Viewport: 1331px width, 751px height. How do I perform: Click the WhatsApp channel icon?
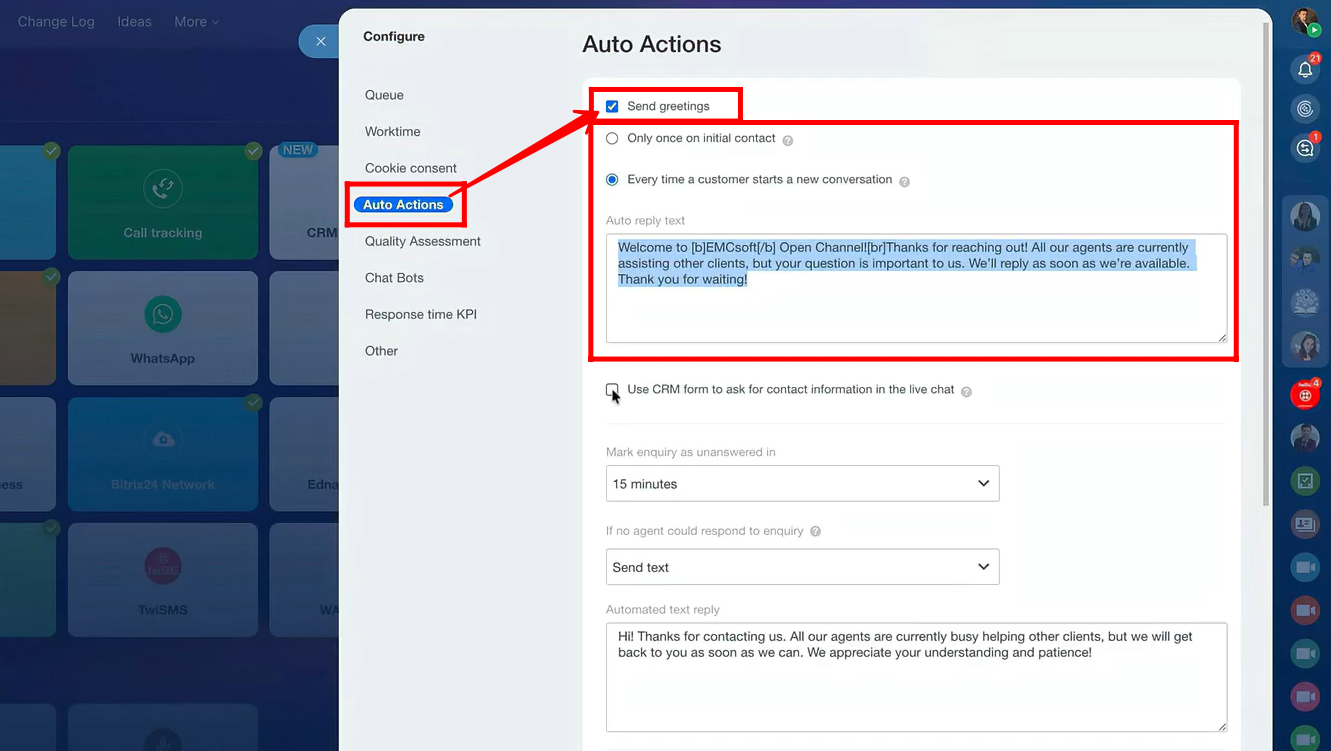[x=162, y=314]
